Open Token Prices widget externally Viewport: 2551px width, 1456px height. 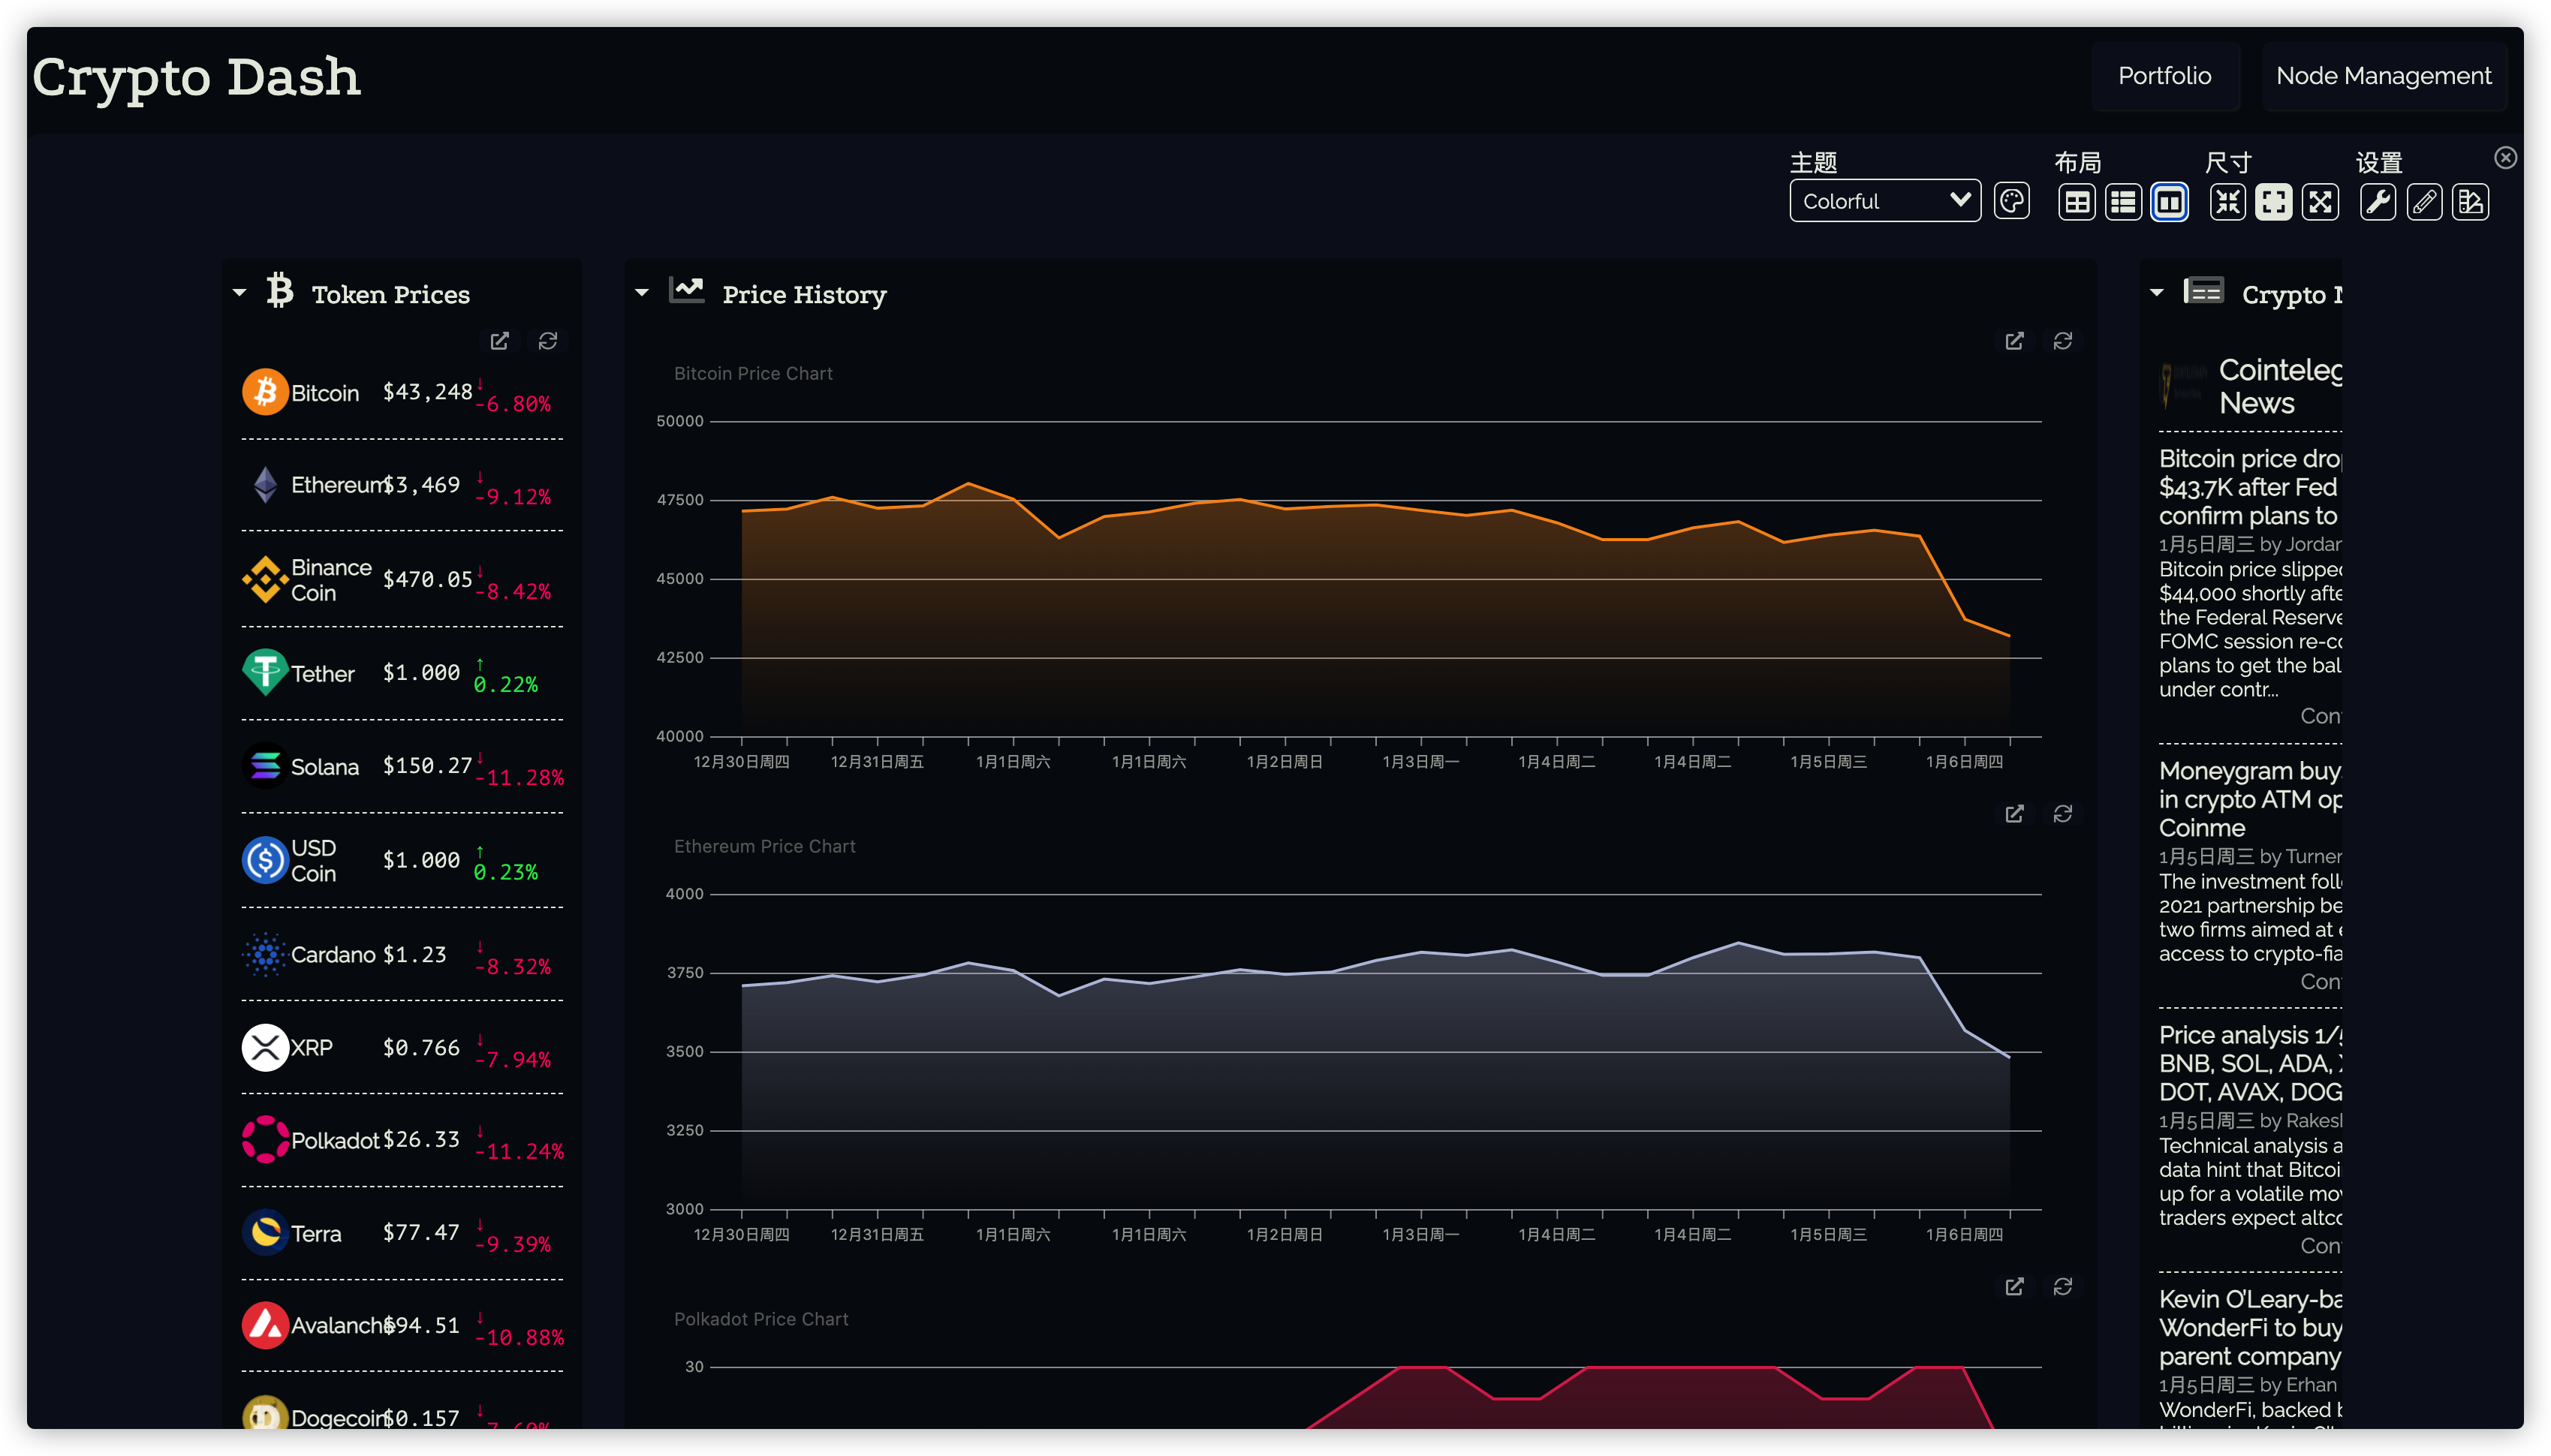click(499, 341)
